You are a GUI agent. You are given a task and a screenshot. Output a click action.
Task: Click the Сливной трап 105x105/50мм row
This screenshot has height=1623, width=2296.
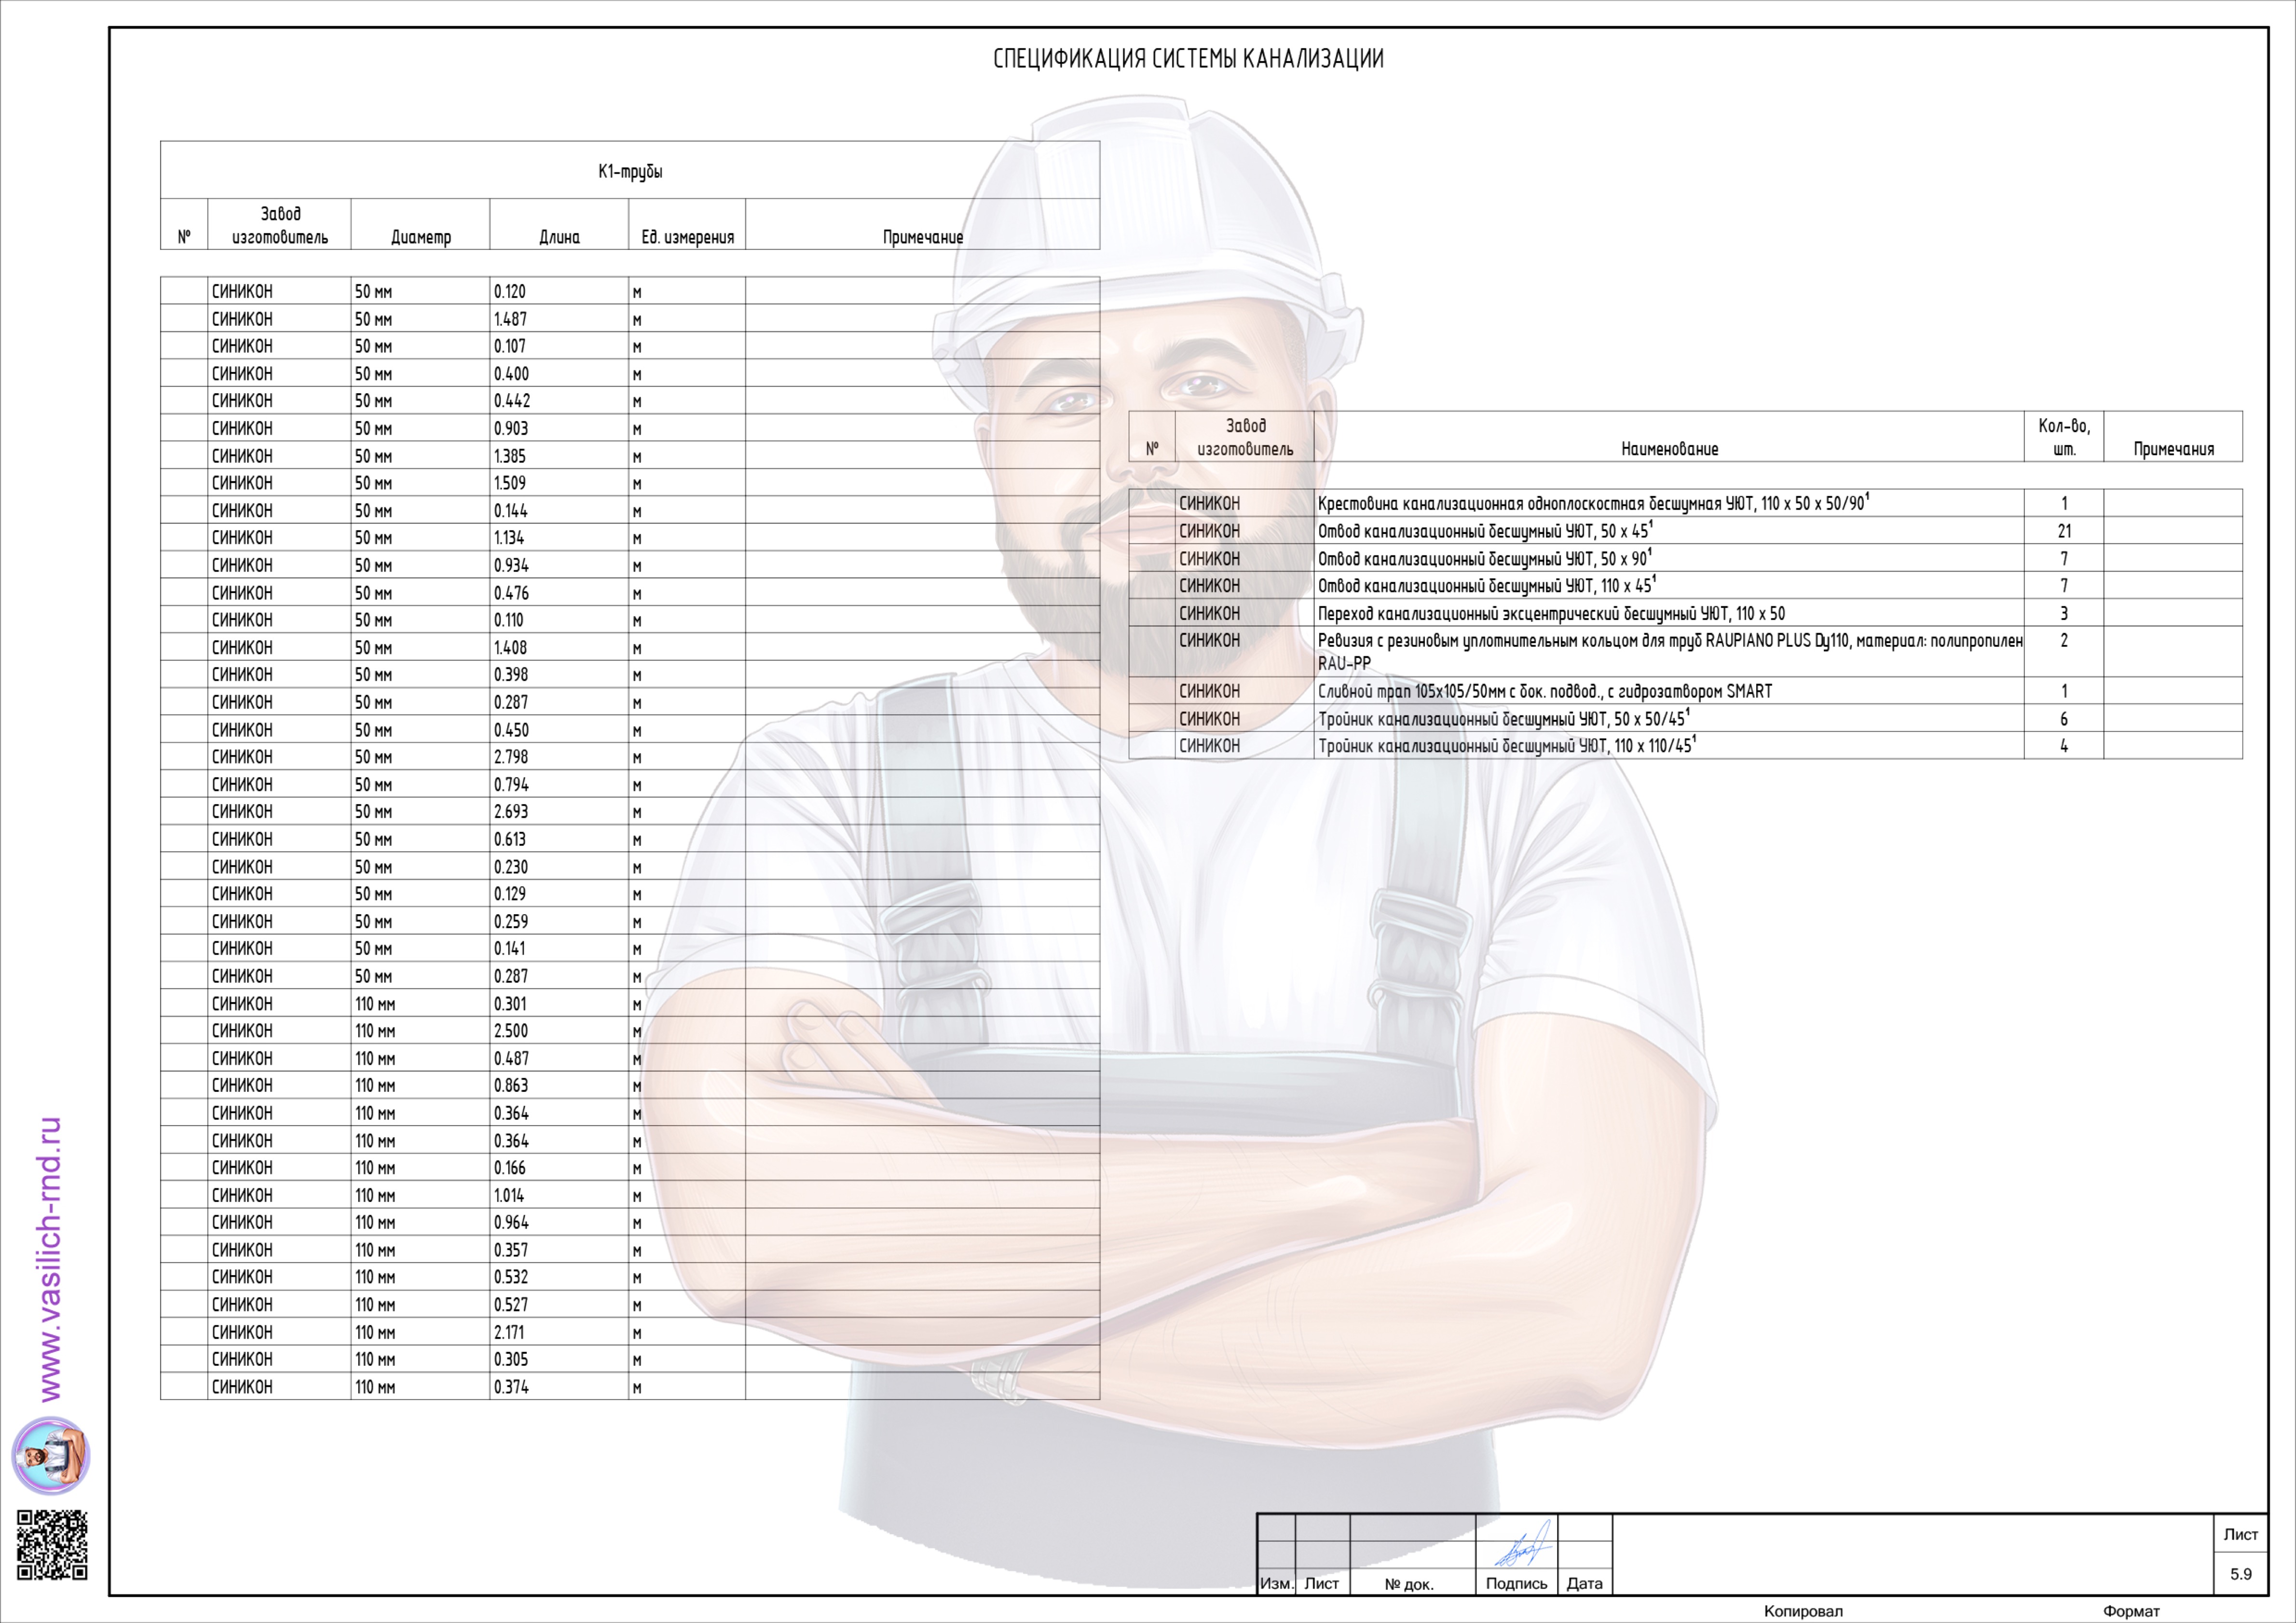pyautogui.click(x=1544, y=691)
